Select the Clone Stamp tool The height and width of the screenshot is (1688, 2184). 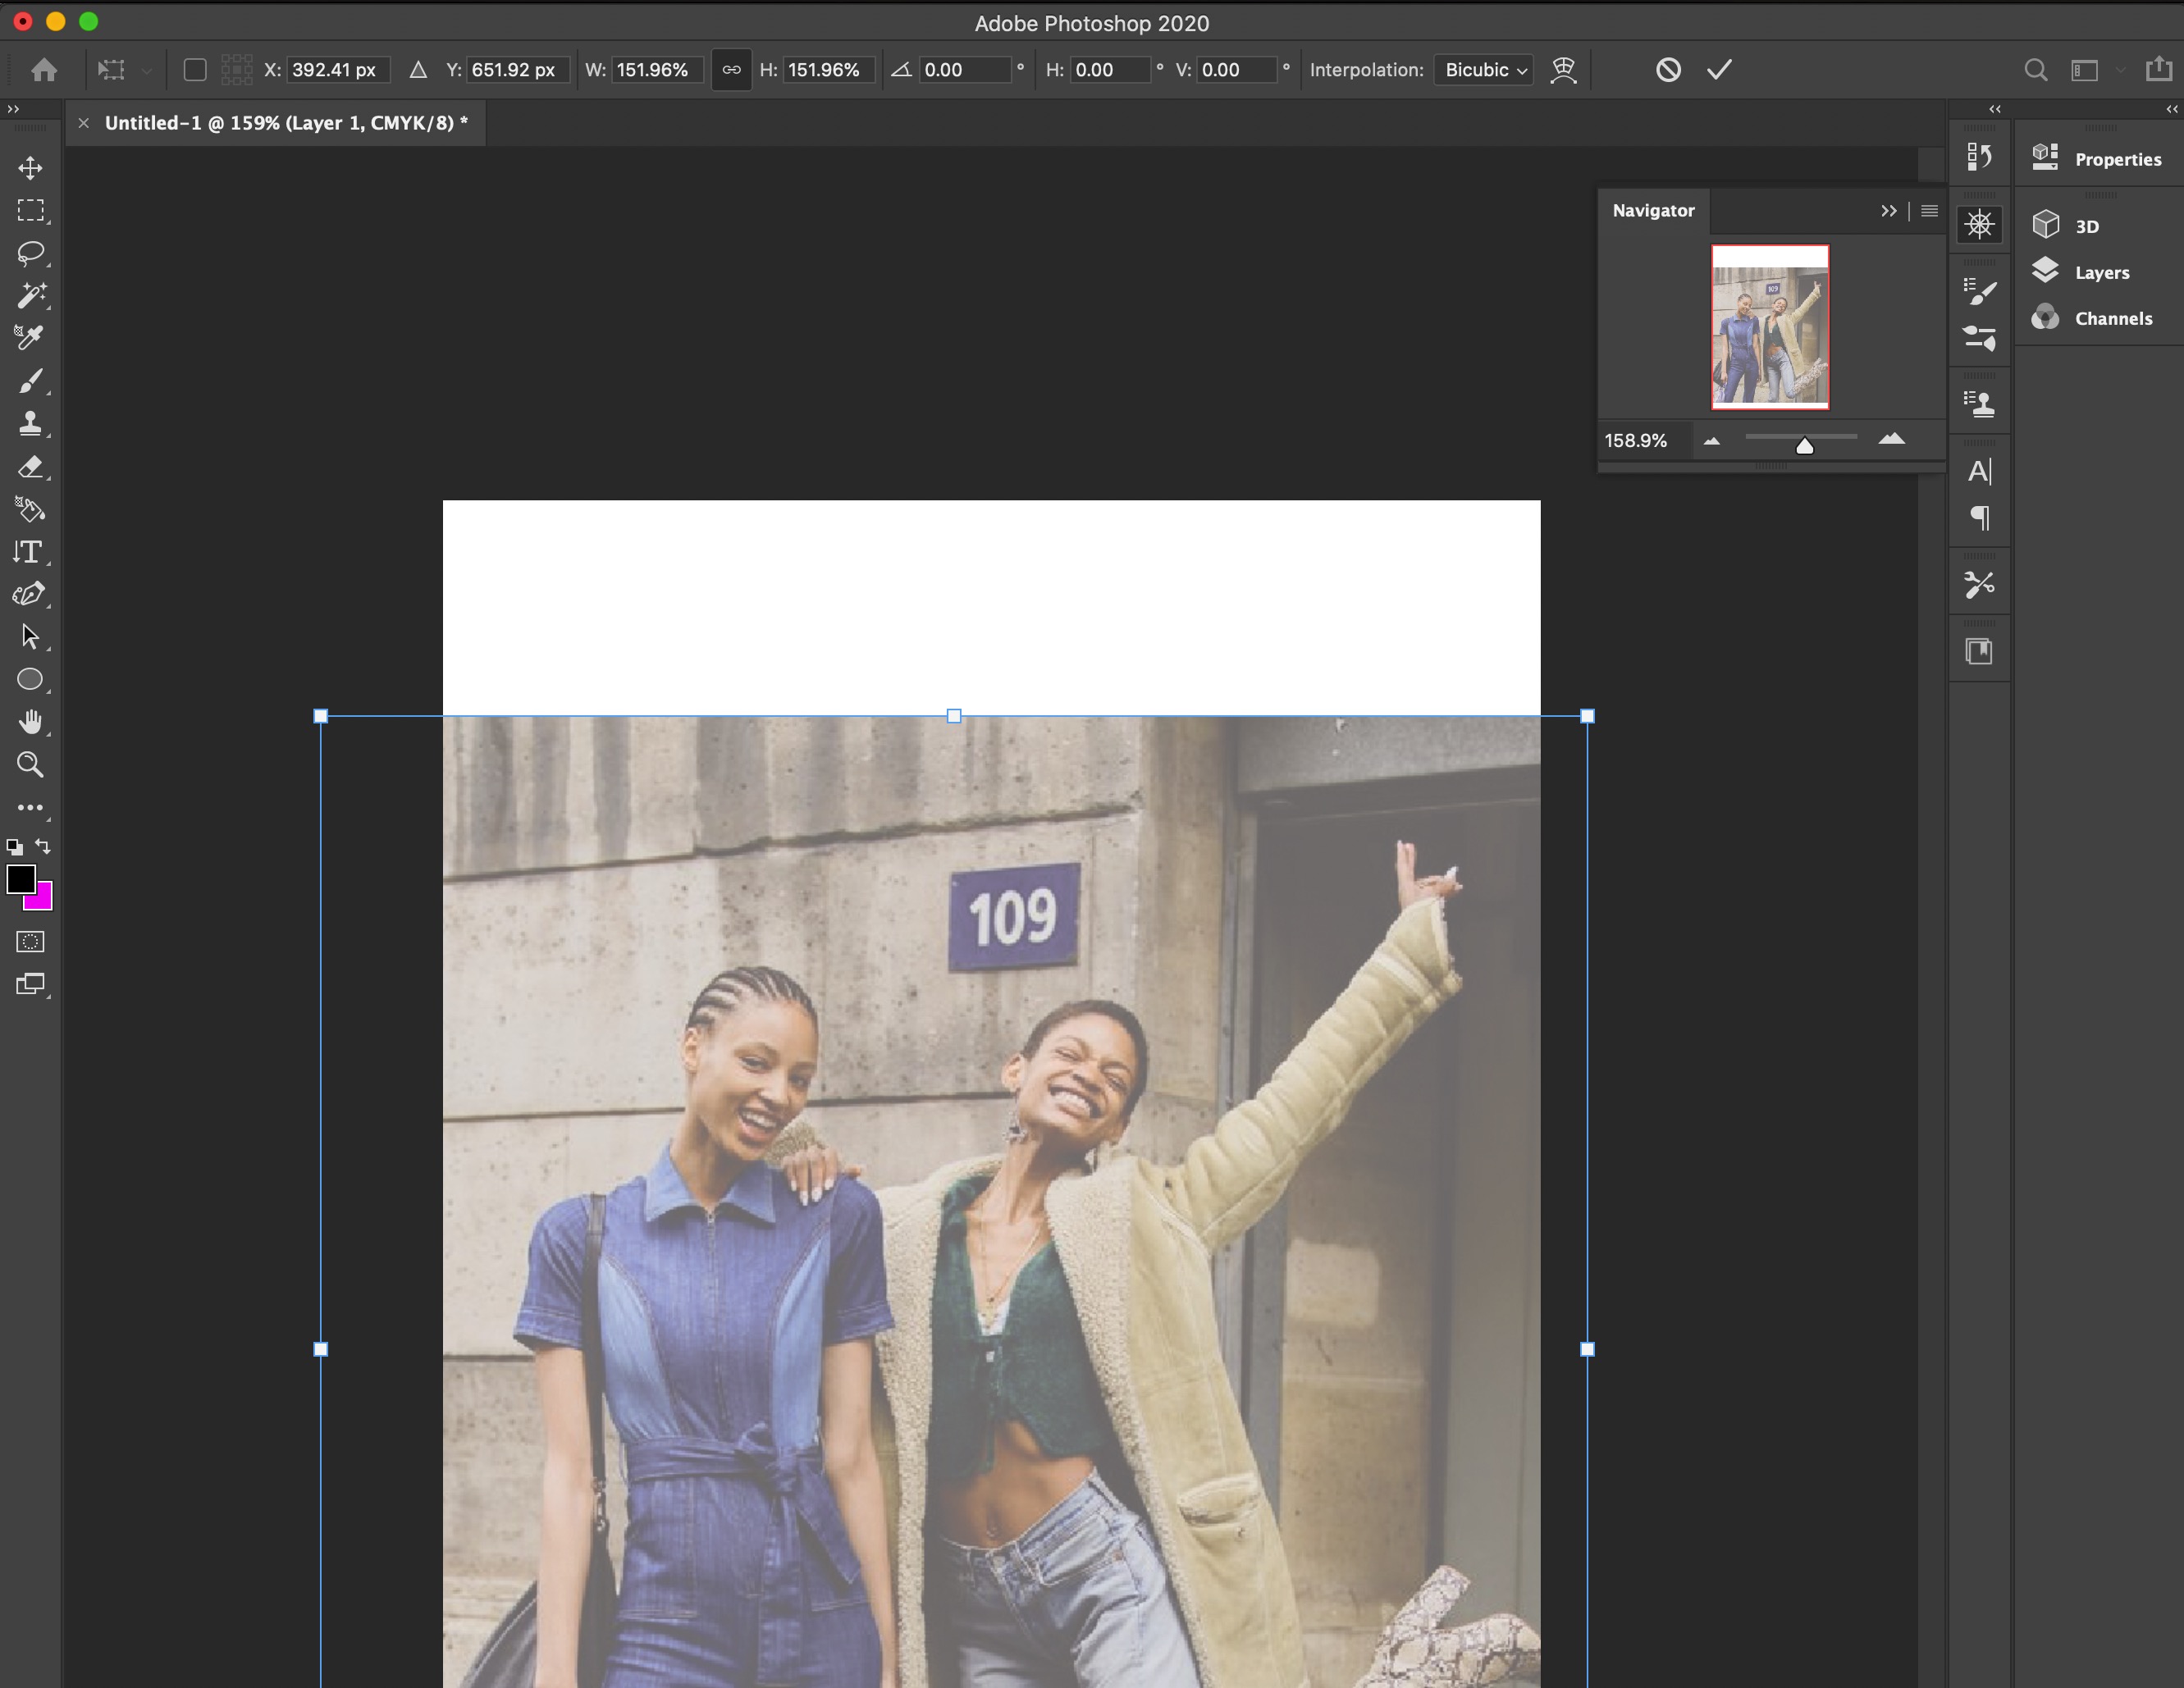point(30,424)
